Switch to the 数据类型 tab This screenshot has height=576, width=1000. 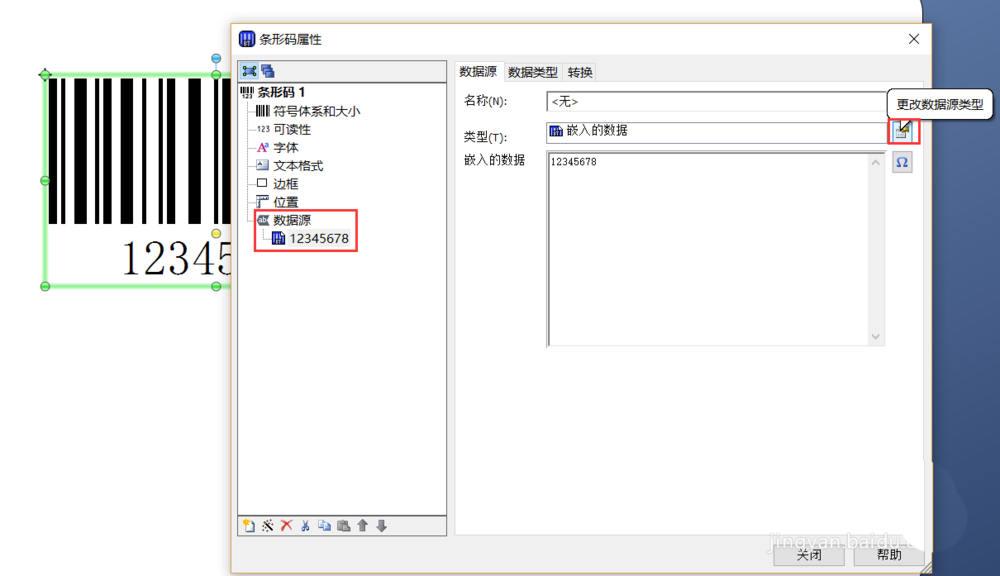point(533,73)
